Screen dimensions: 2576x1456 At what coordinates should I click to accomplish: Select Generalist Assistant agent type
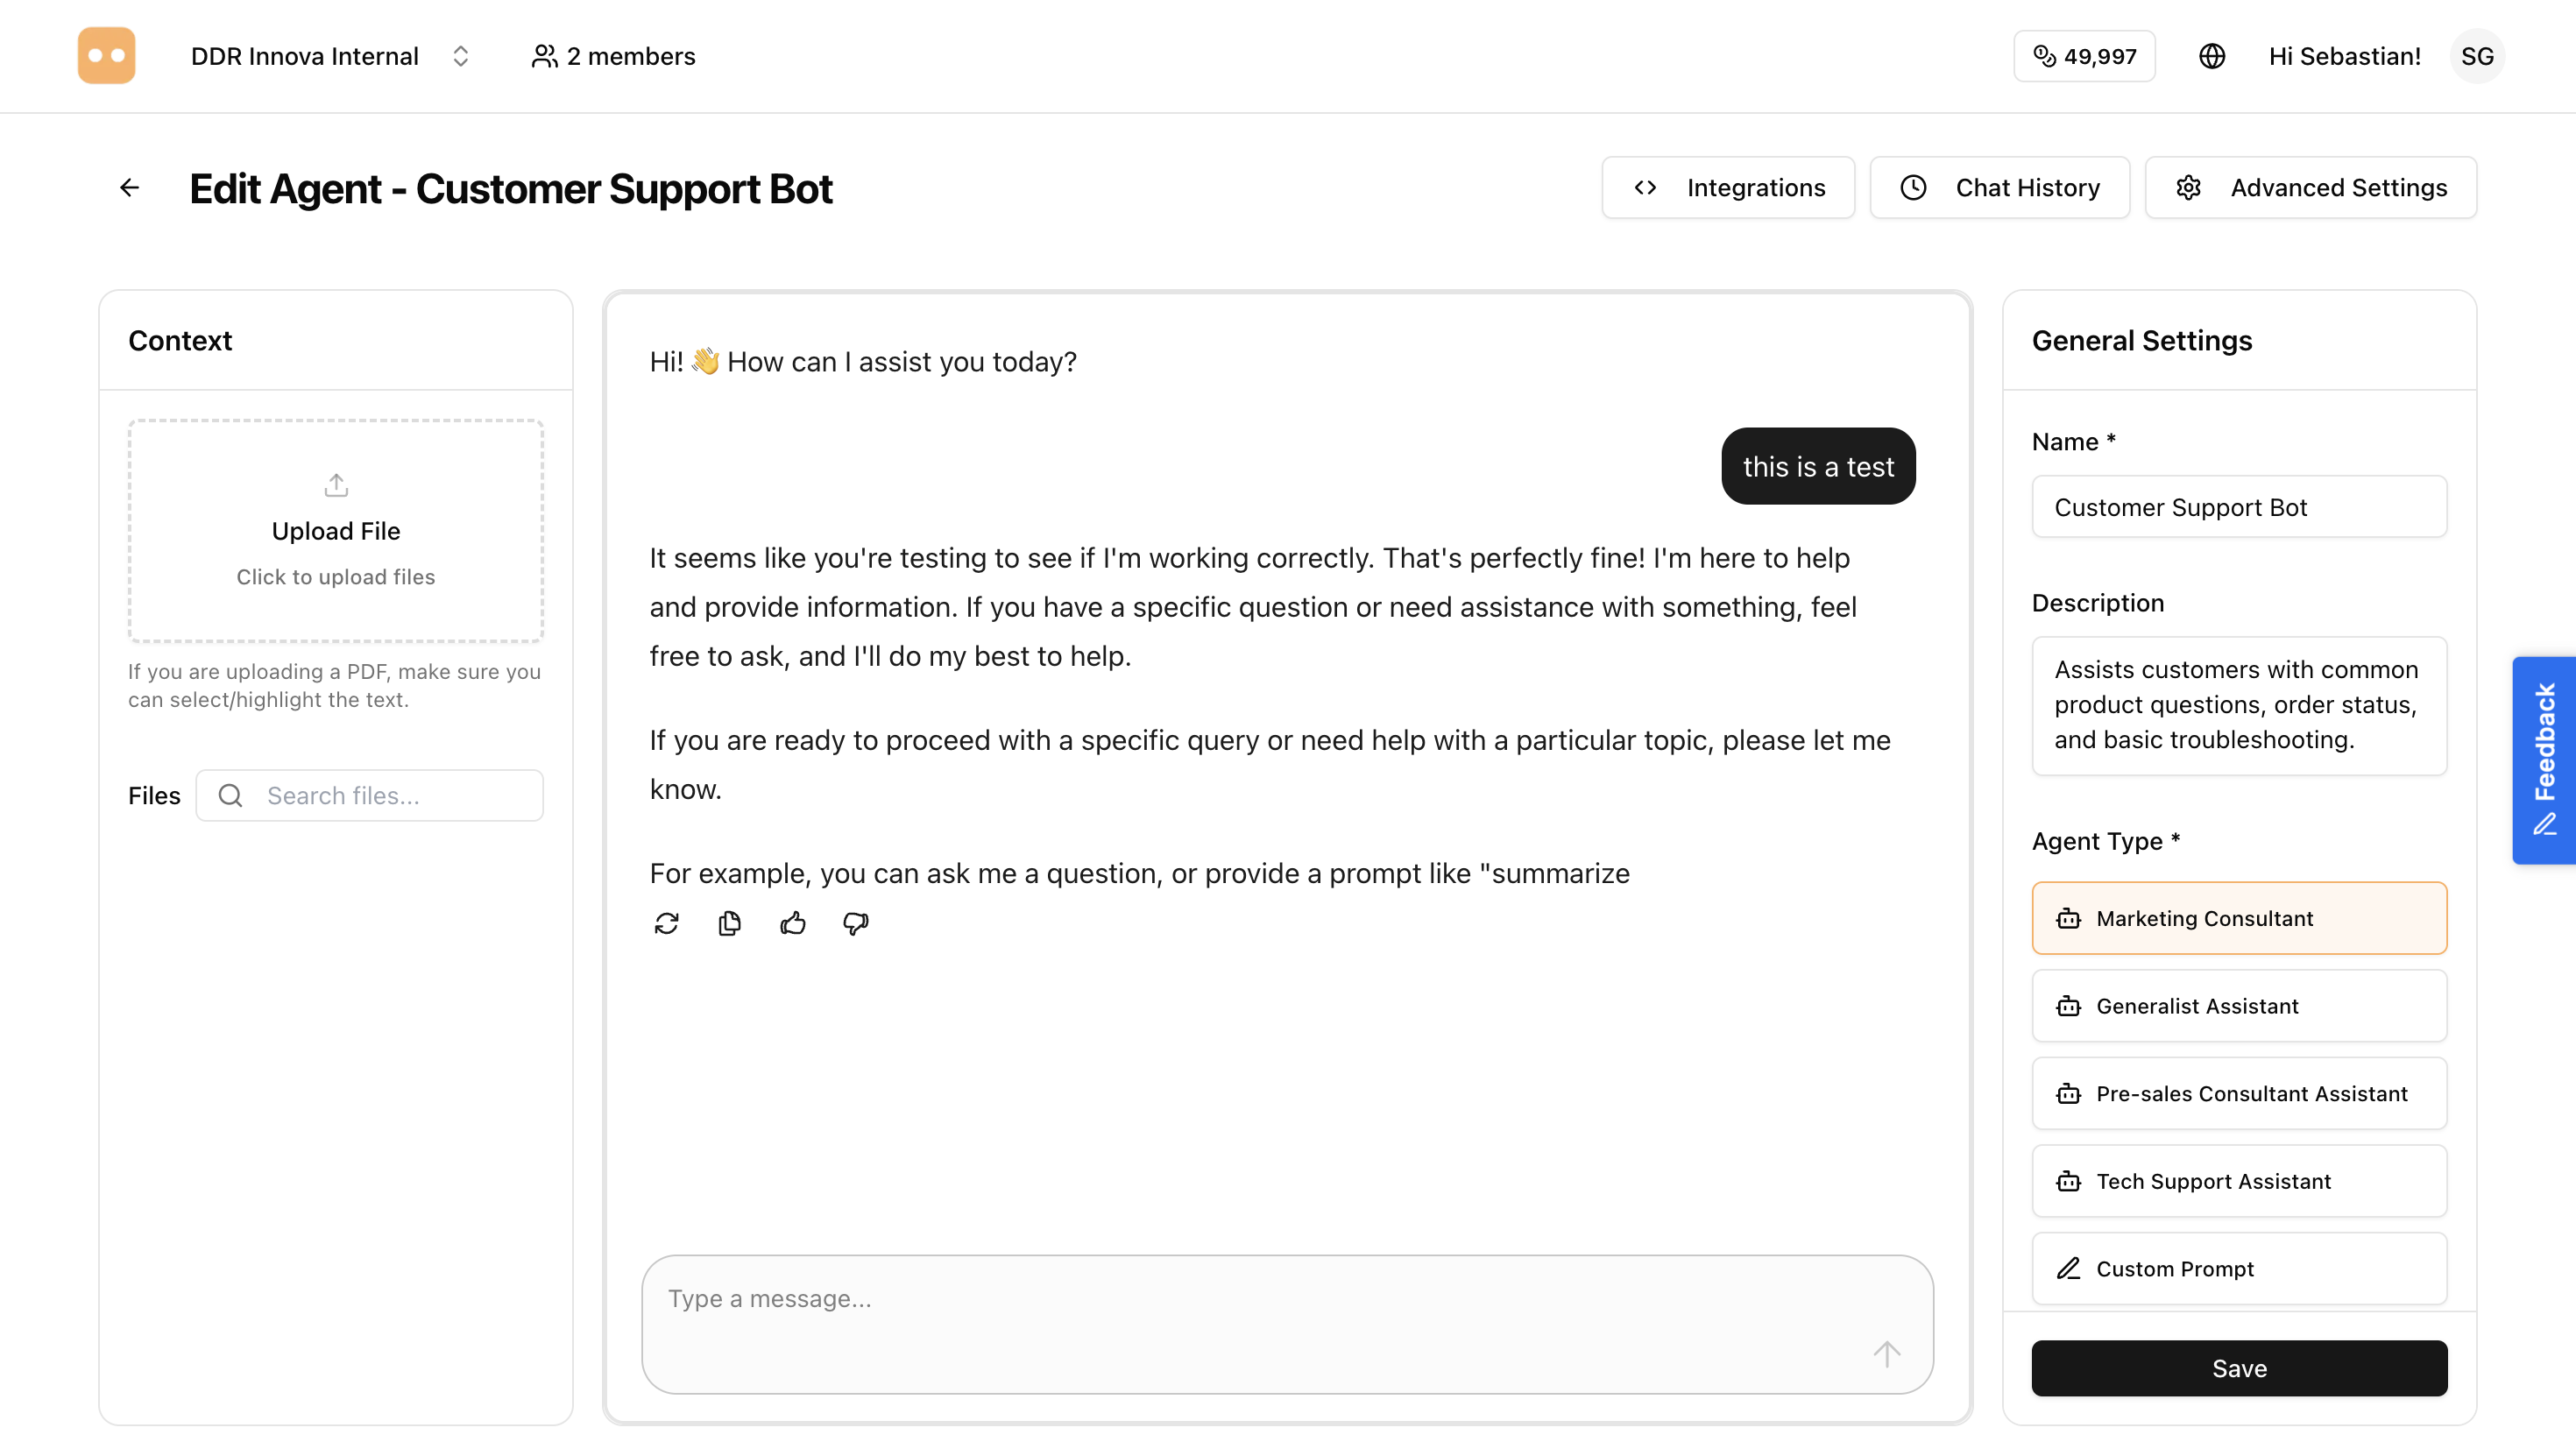[x=2238, y=1006]
